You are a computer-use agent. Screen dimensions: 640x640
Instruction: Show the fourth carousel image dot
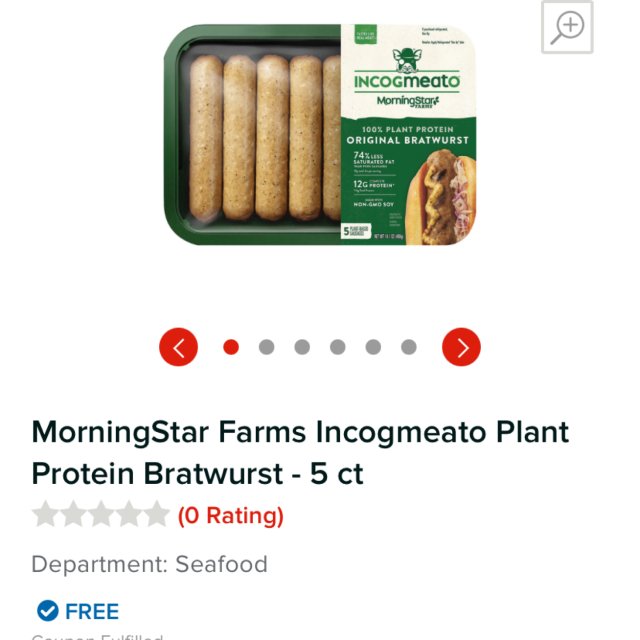[338, 347]
